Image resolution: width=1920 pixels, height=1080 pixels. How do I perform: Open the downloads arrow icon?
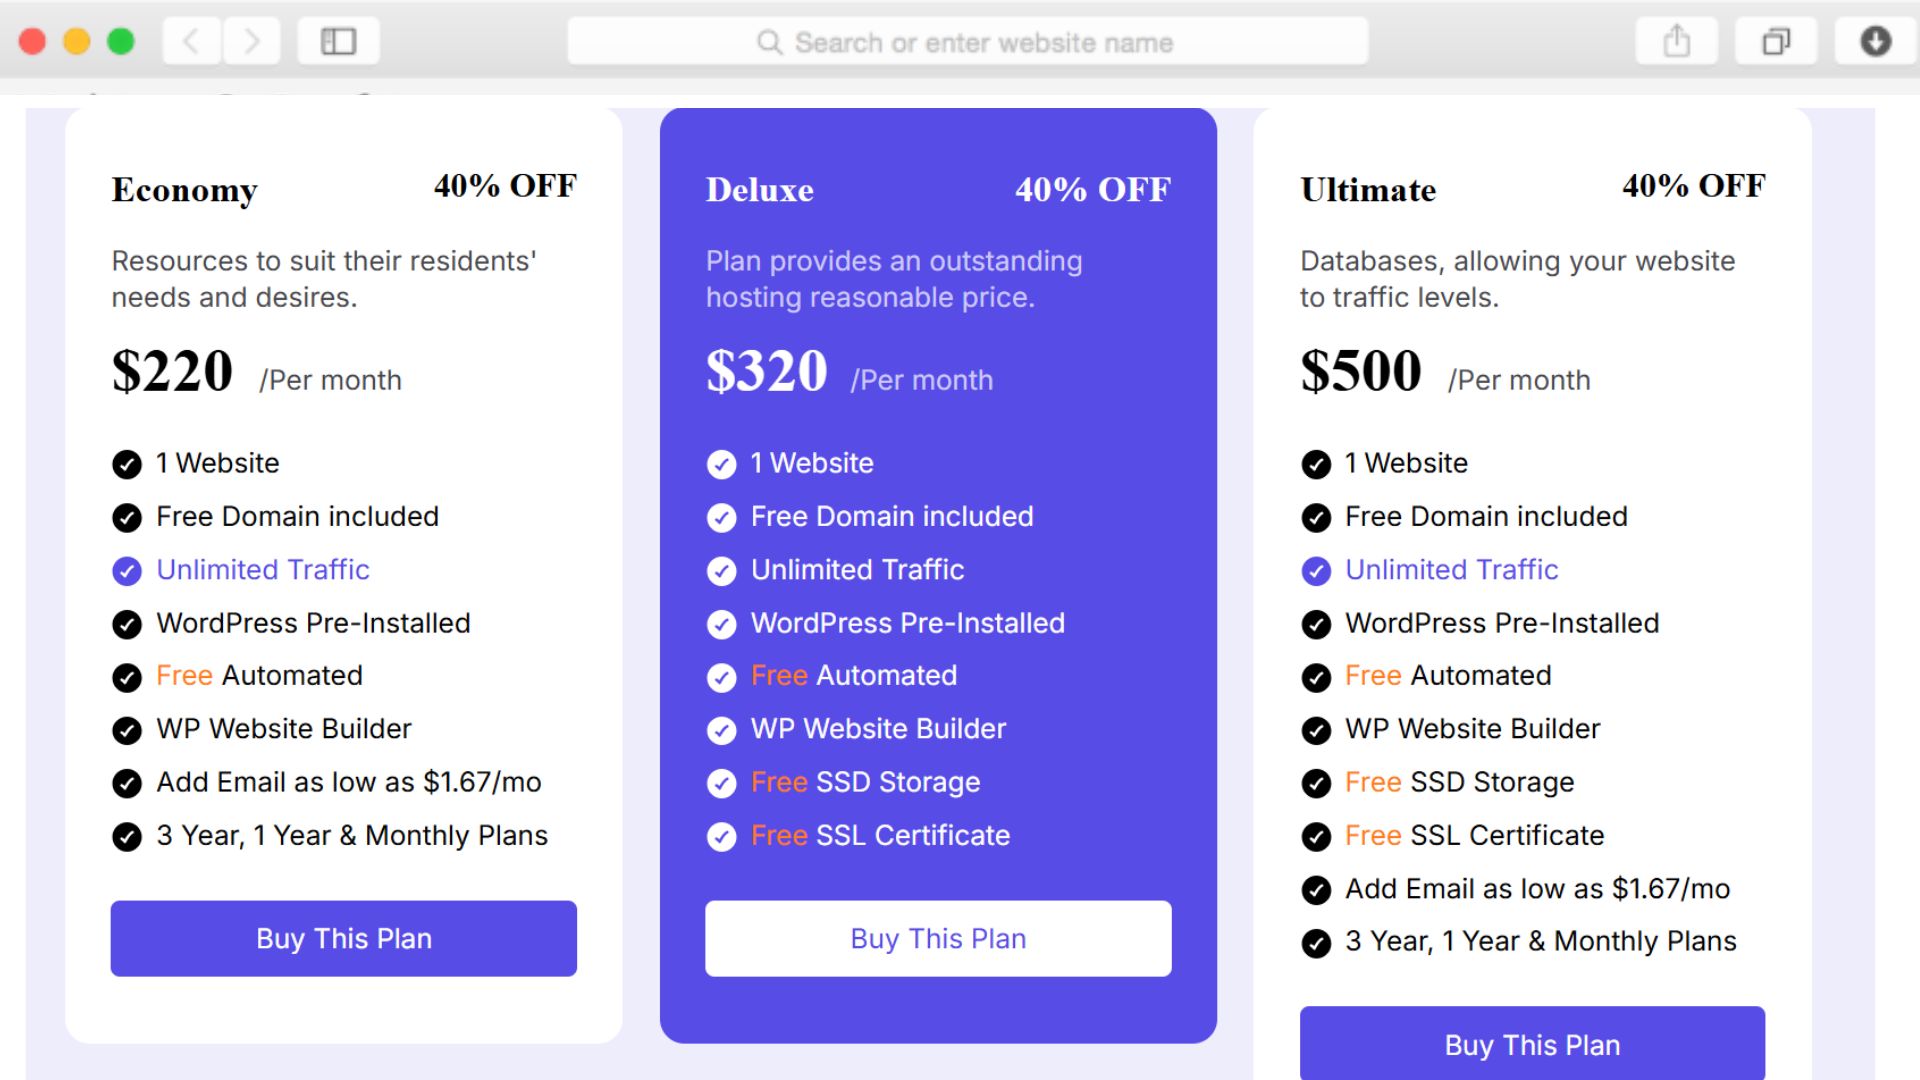click(1875, 42)
